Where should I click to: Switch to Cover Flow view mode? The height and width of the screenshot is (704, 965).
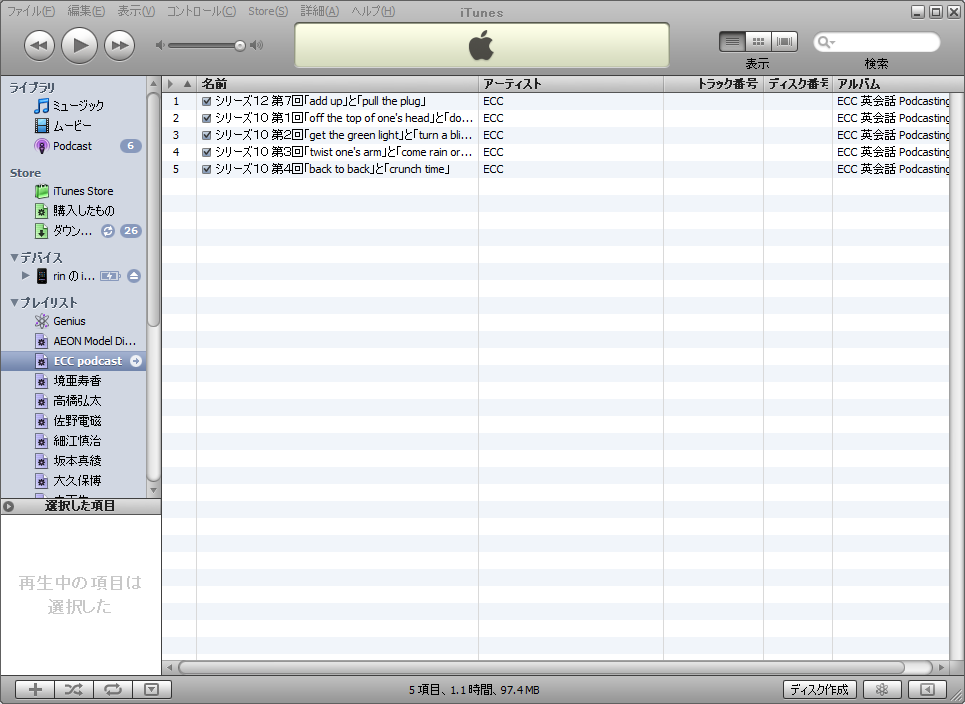click(784, 42)
